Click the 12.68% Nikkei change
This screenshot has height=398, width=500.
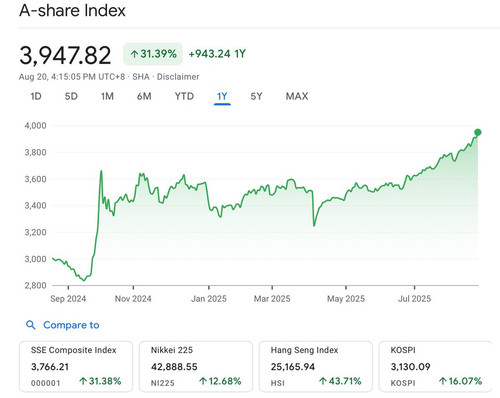[220, 381]
